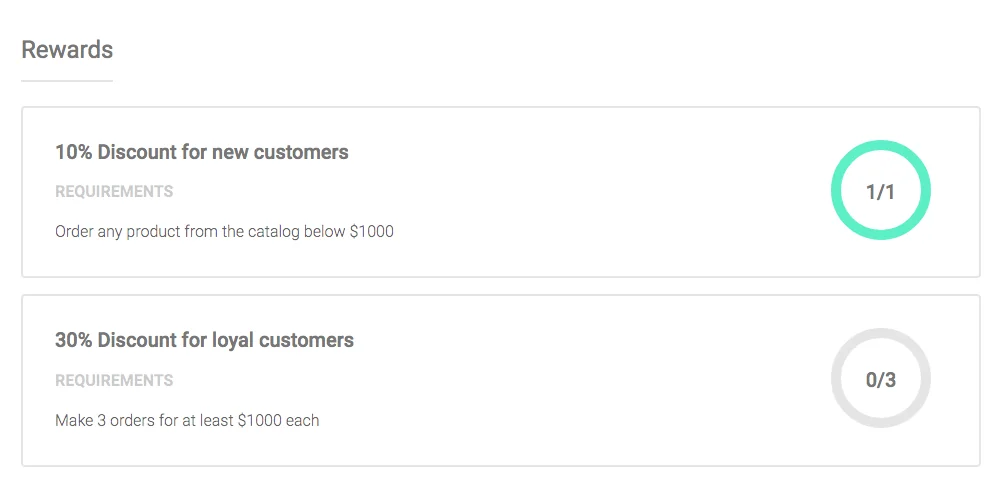Click '$1000' in the new customers requirement
The image size is (1005, 502).
tap(371, 232)
